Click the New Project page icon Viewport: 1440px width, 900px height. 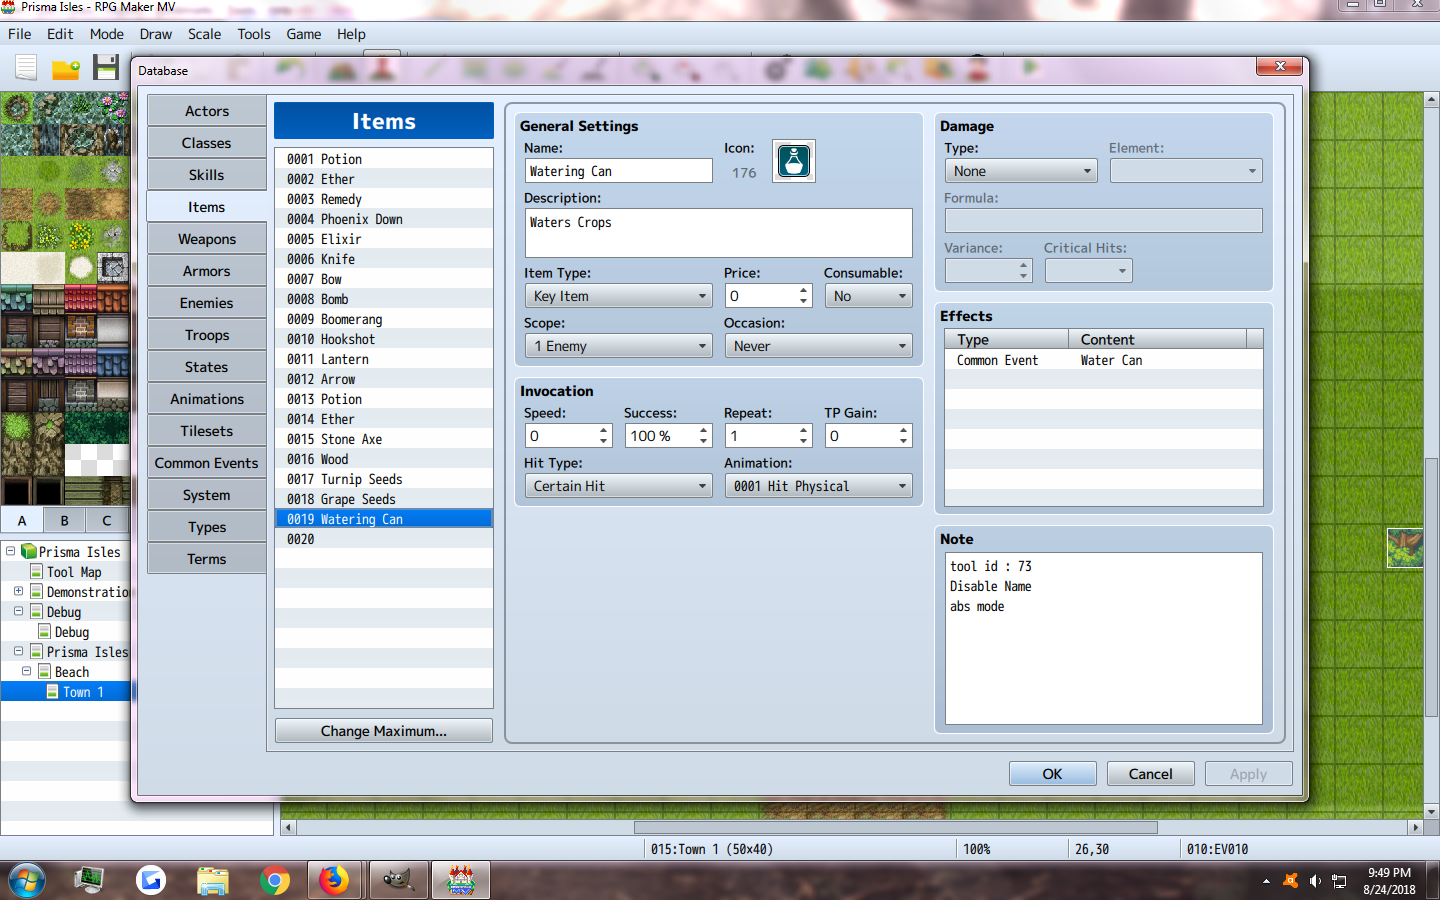click(x=26, y=68)
